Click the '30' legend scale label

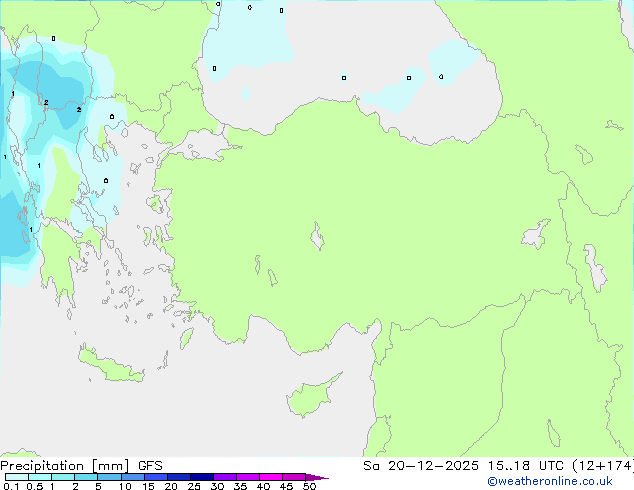217,486
